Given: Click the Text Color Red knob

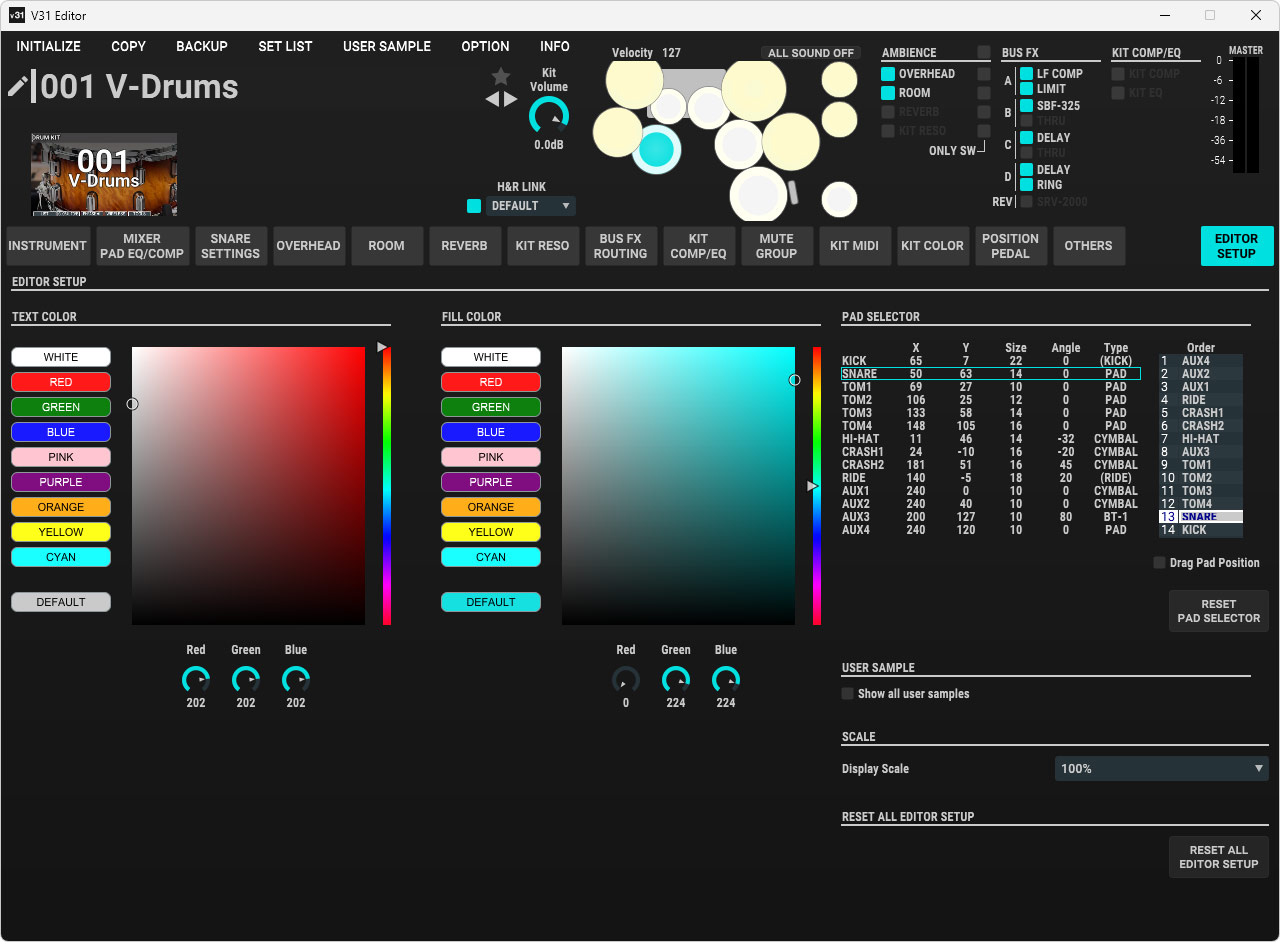Looking at the screenshot, I should (196, 680).
